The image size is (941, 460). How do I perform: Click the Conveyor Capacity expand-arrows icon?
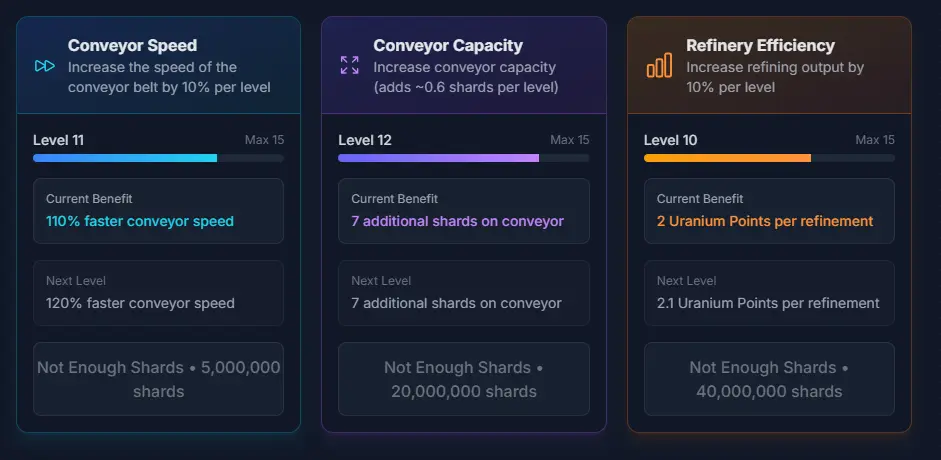pos(350,65)
